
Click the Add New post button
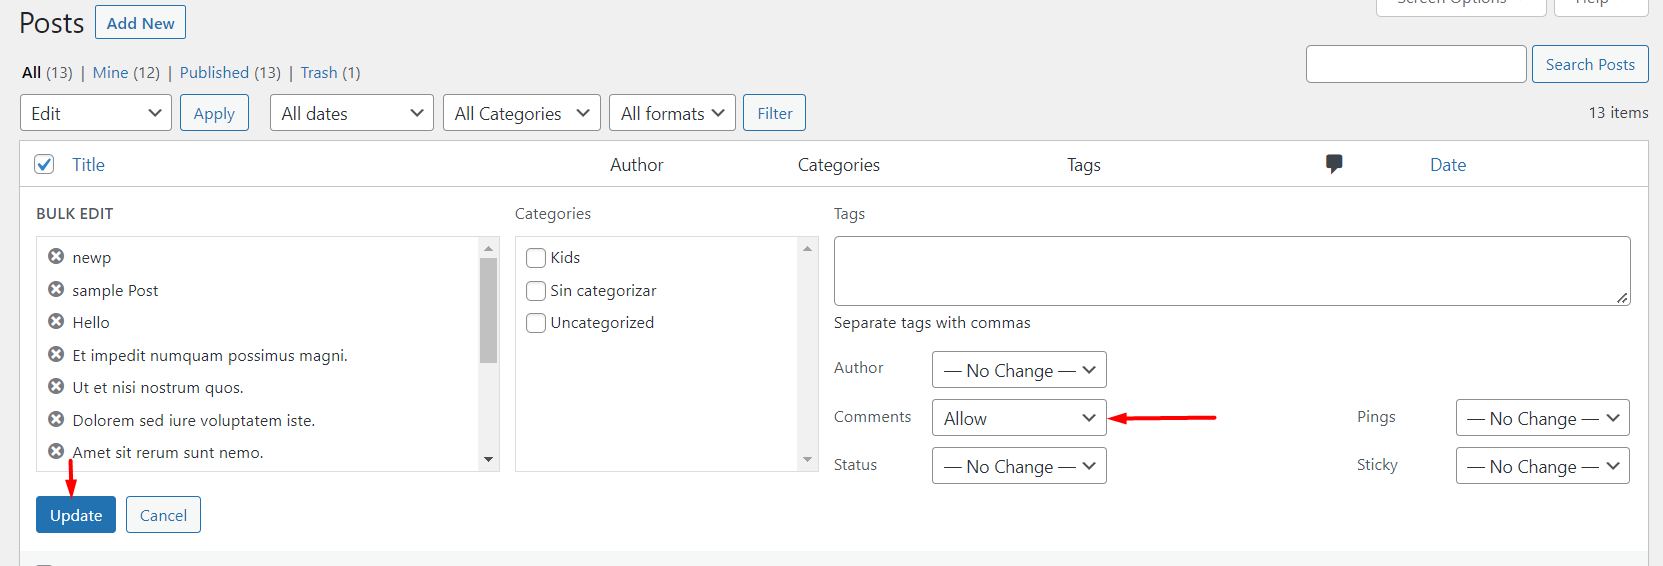pos(140,23)
